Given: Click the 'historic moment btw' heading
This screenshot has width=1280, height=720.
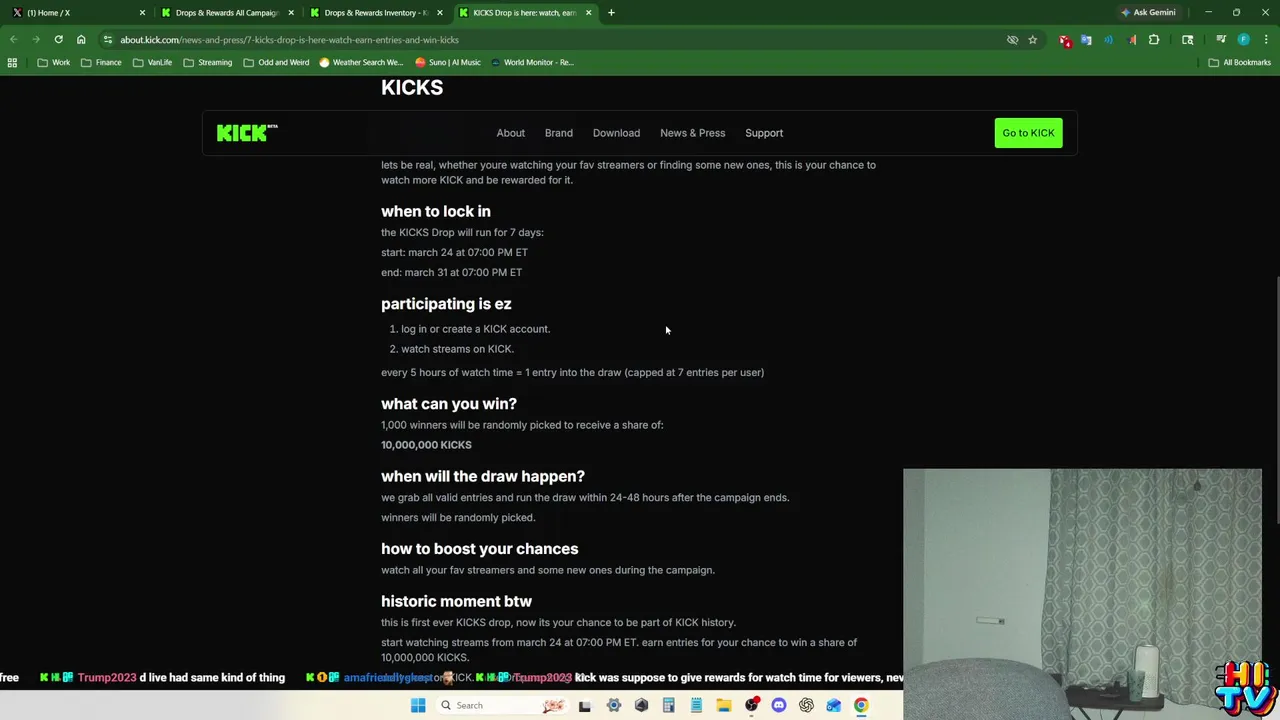Looking at the screenshot, I should click(x=456, y=601).
